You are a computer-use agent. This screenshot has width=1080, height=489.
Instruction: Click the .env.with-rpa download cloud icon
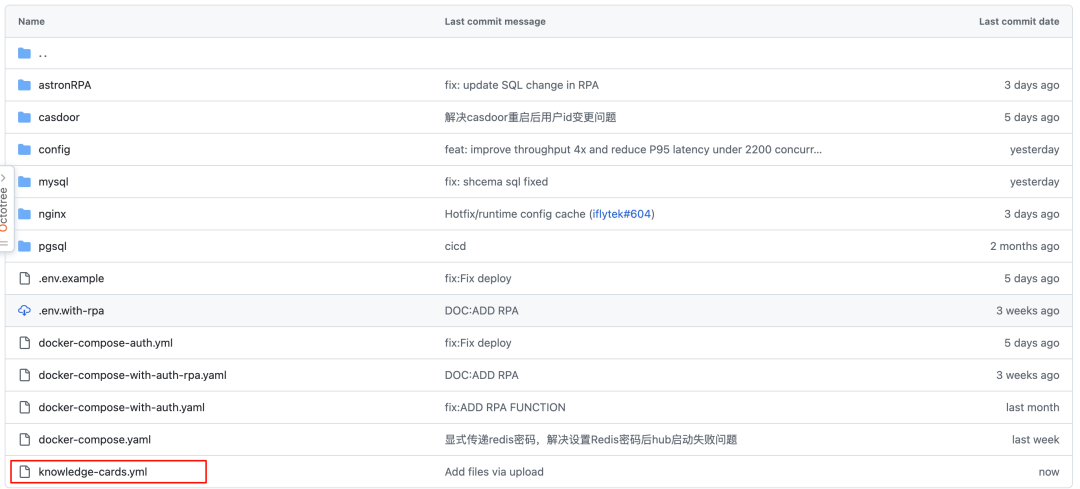(25, 310)
